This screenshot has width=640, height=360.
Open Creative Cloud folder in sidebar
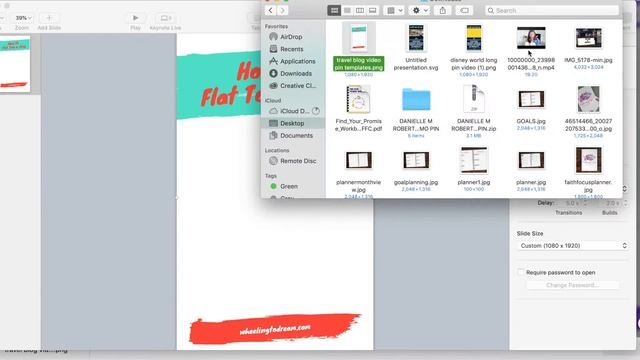297,86
